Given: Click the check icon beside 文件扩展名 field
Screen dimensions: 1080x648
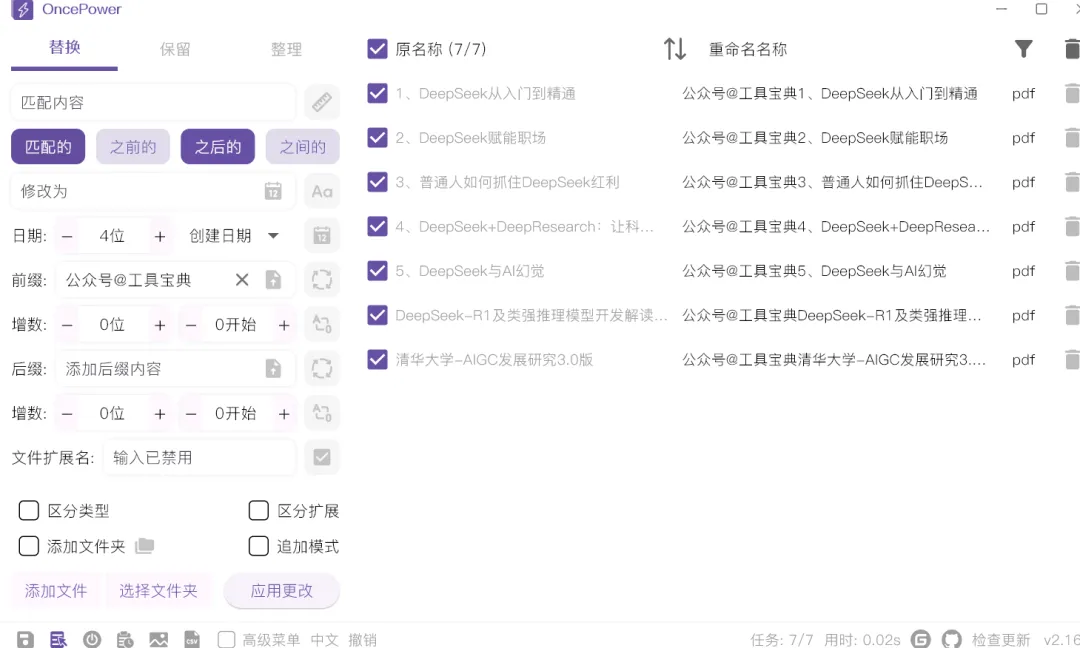Looking at the screenshot, I should click(322, 457).
